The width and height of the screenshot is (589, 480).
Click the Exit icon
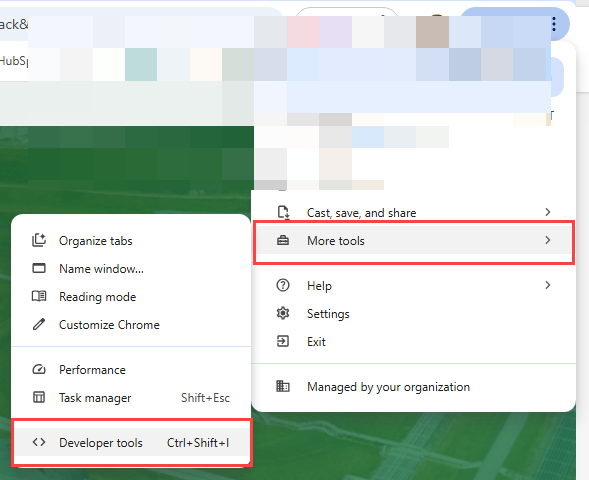[283, 341]
